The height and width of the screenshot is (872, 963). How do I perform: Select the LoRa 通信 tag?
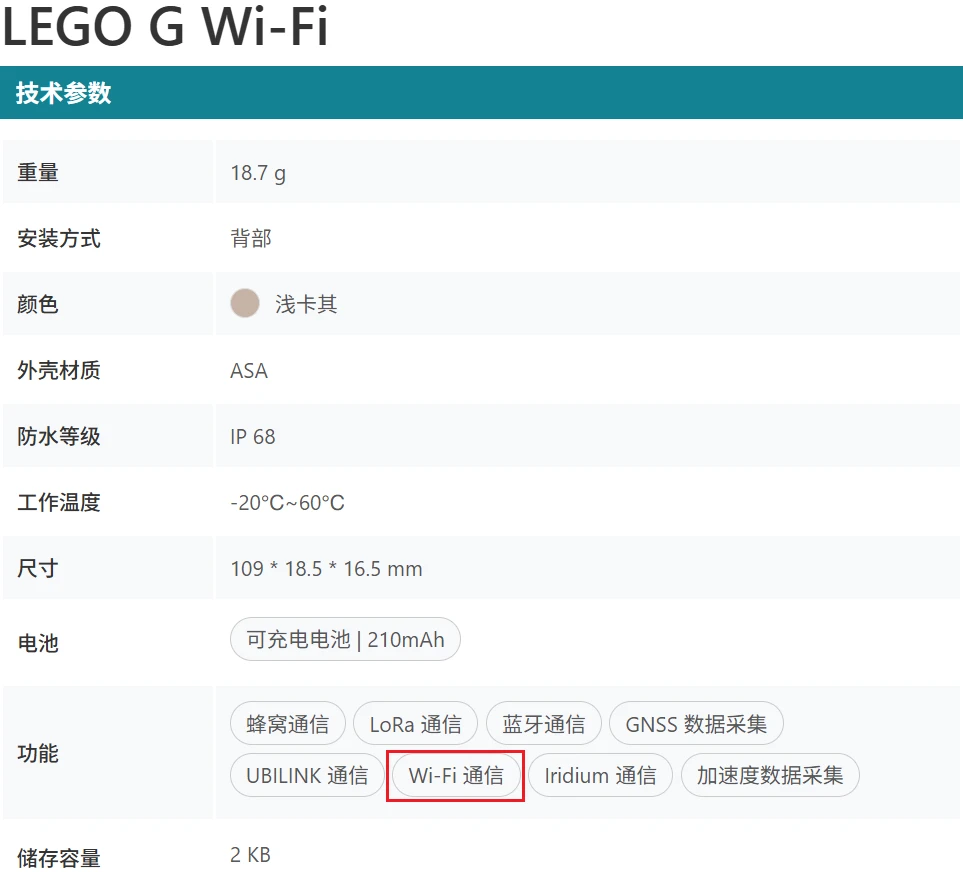click(415, 724)
